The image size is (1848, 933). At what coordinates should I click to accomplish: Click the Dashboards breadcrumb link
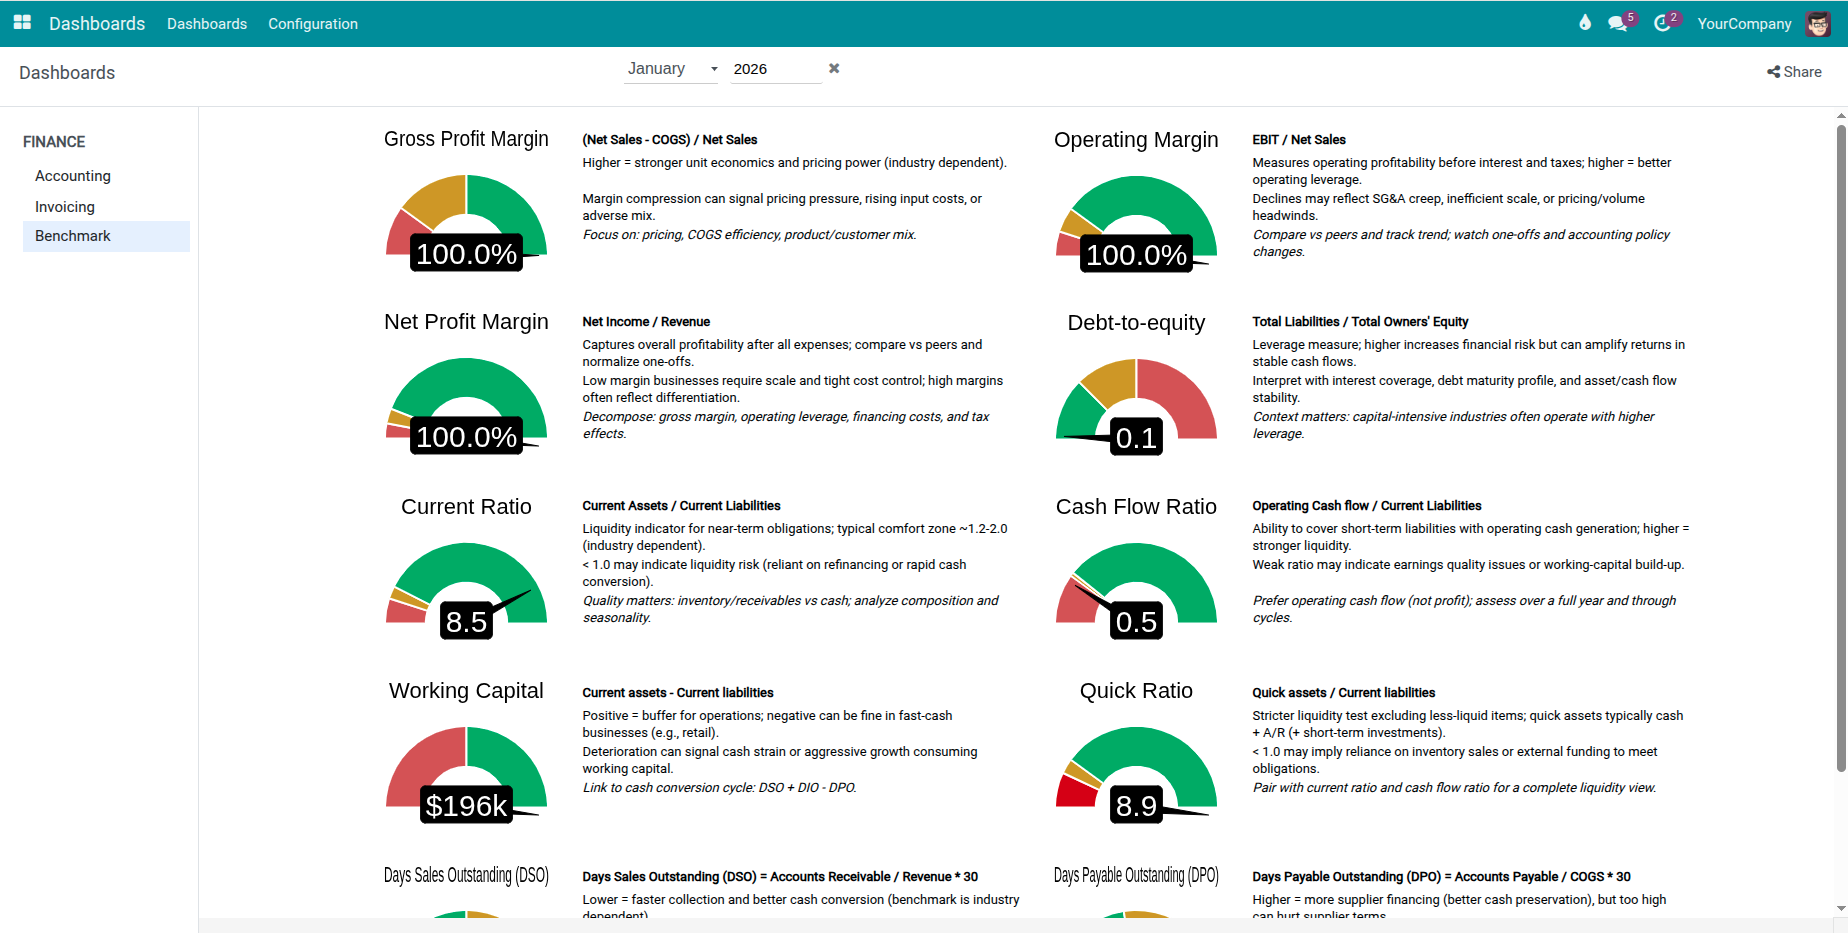coord(66,72)
